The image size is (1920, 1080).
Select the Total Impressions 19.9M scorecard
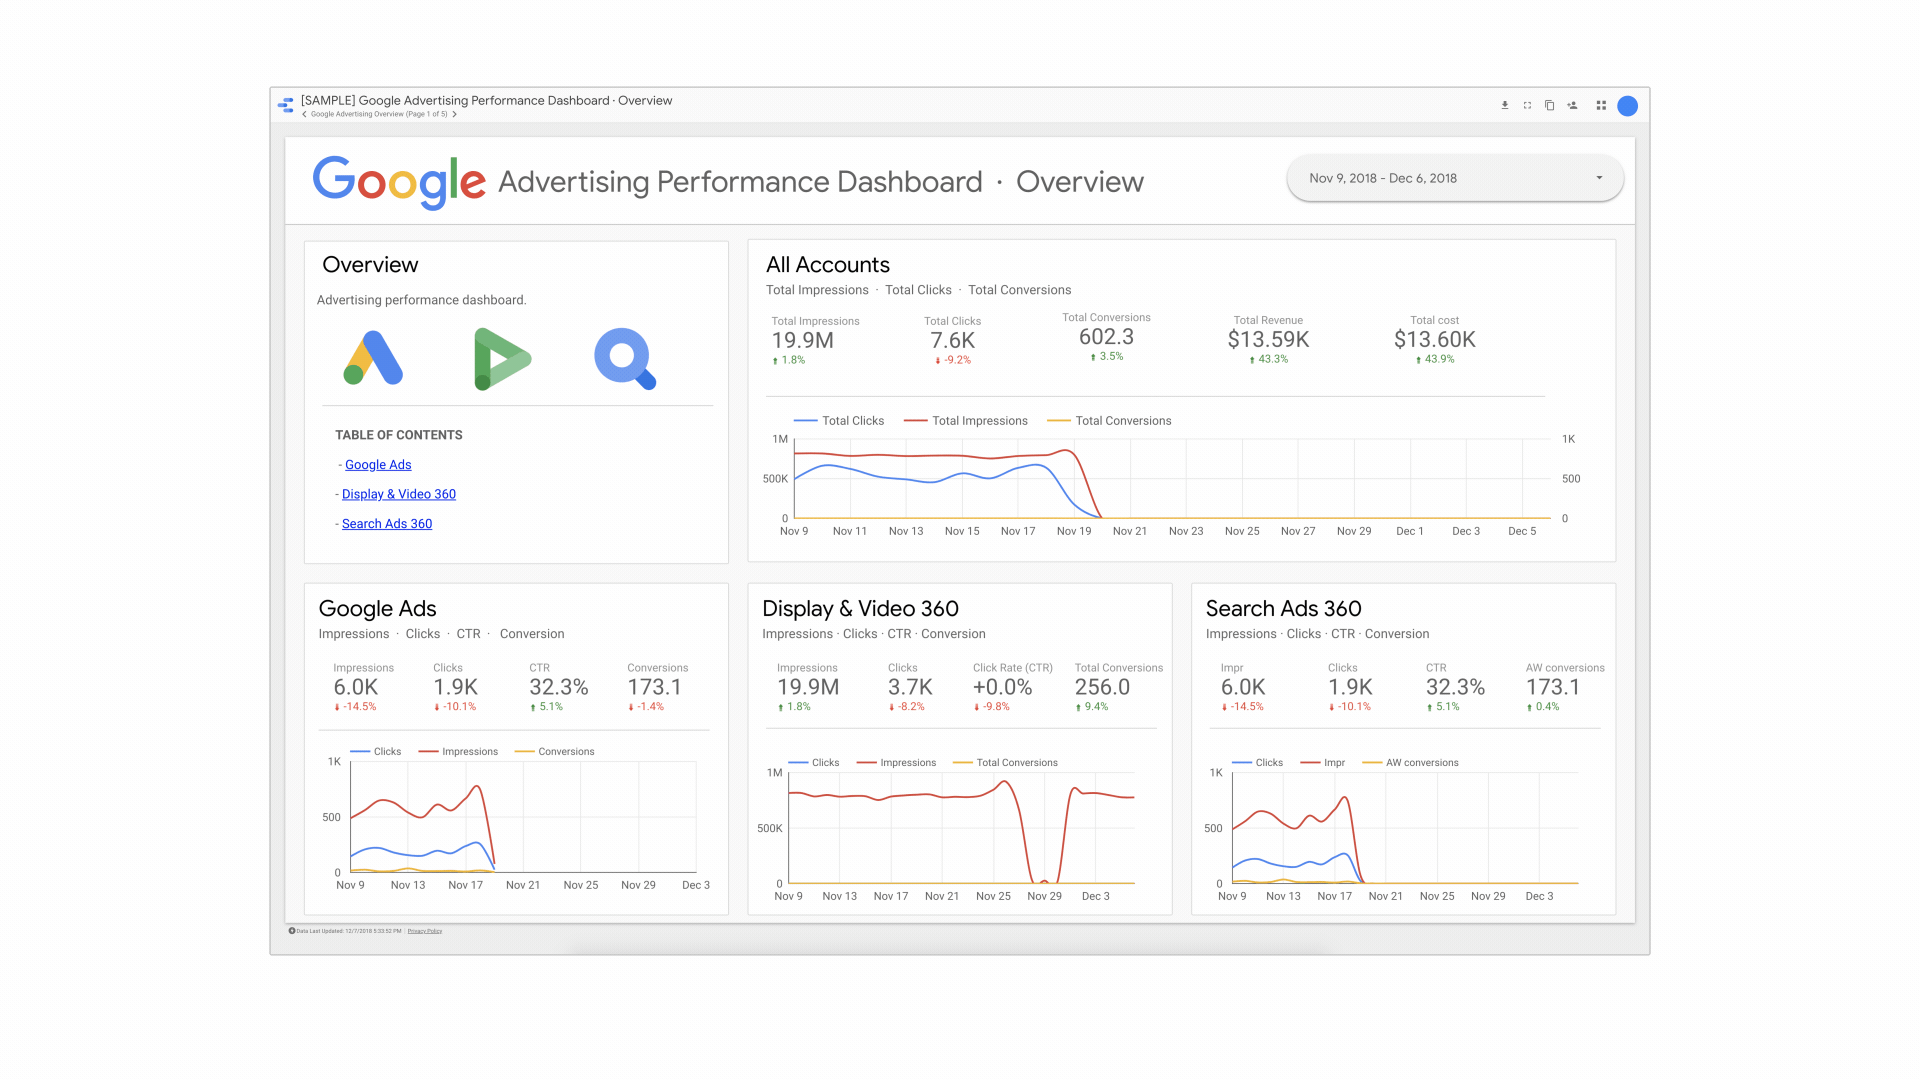coord(815,340)
